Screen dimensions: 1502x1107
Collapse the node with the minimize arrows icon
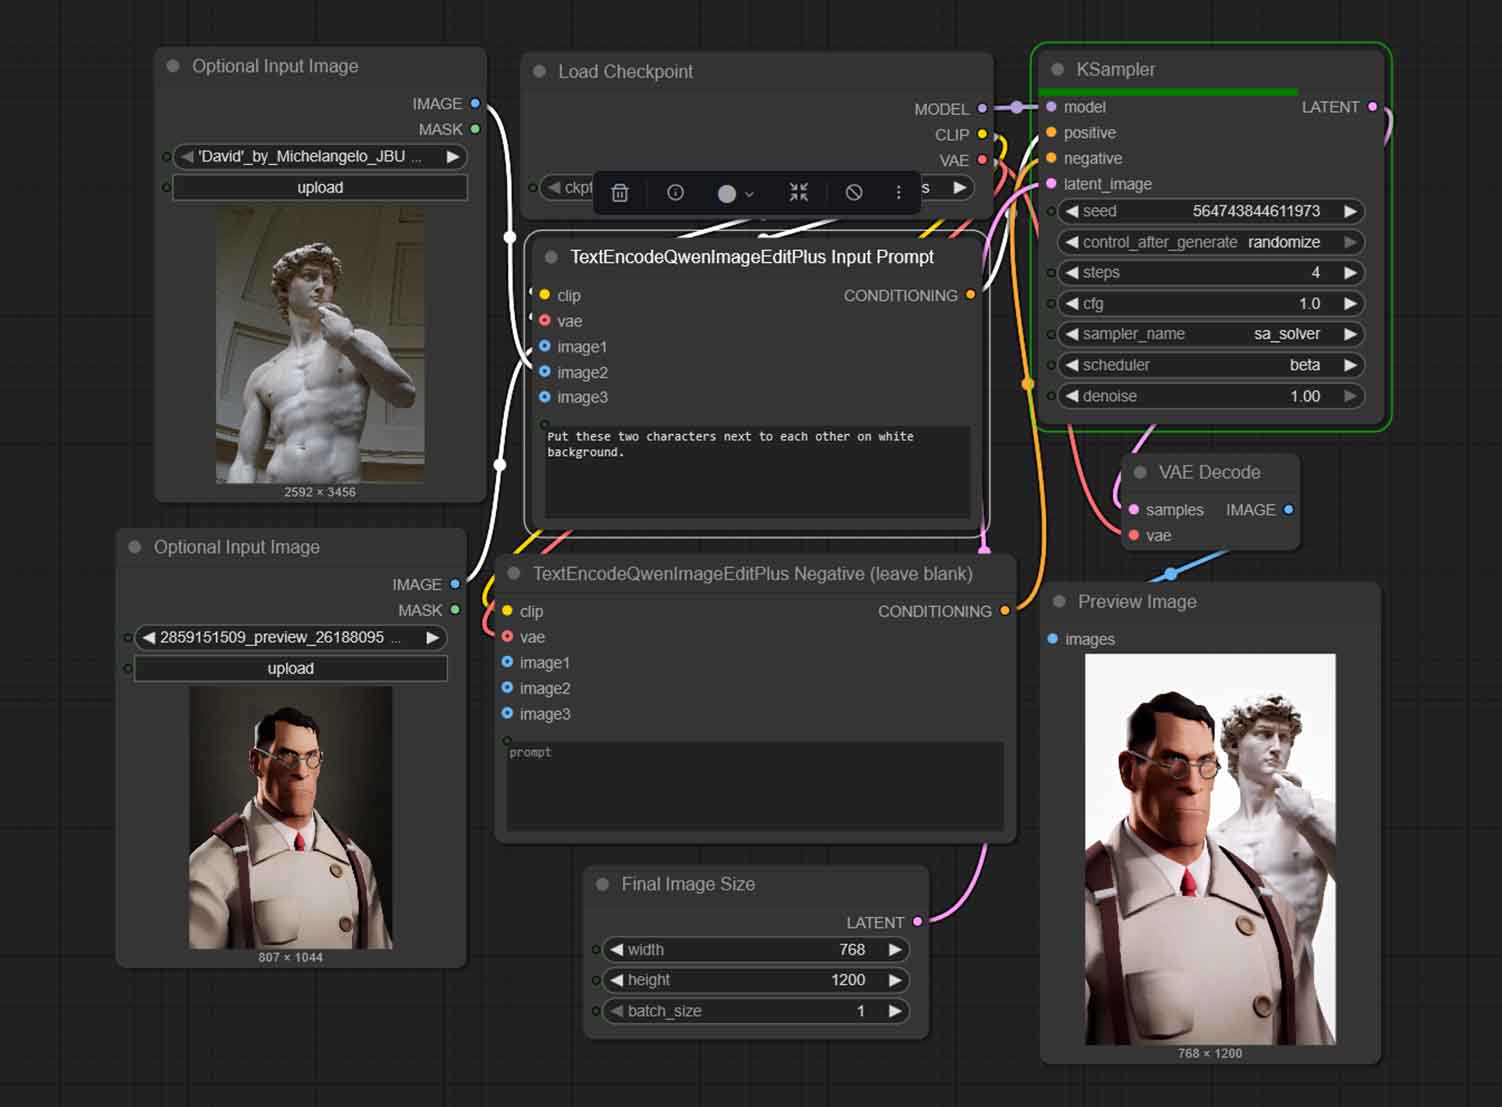point(798,192)
